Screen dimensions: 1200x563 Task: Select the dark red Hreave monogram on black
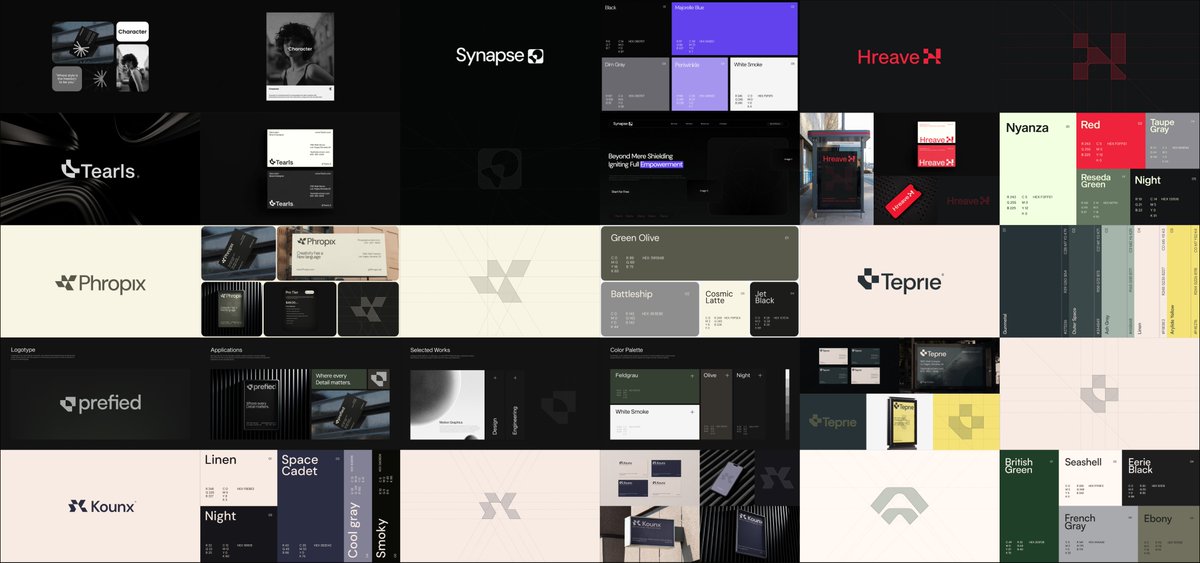click(x=1098, y=56)
